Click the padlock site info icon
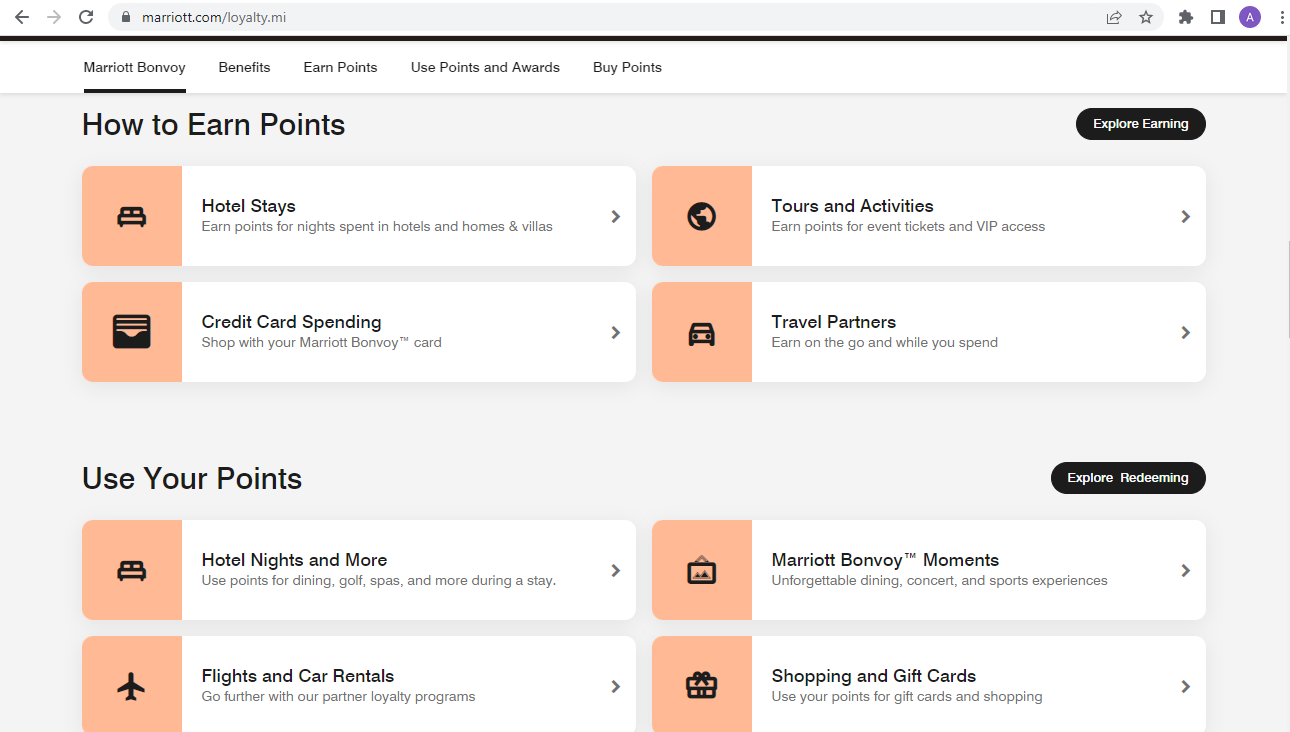 click(126, 17)
